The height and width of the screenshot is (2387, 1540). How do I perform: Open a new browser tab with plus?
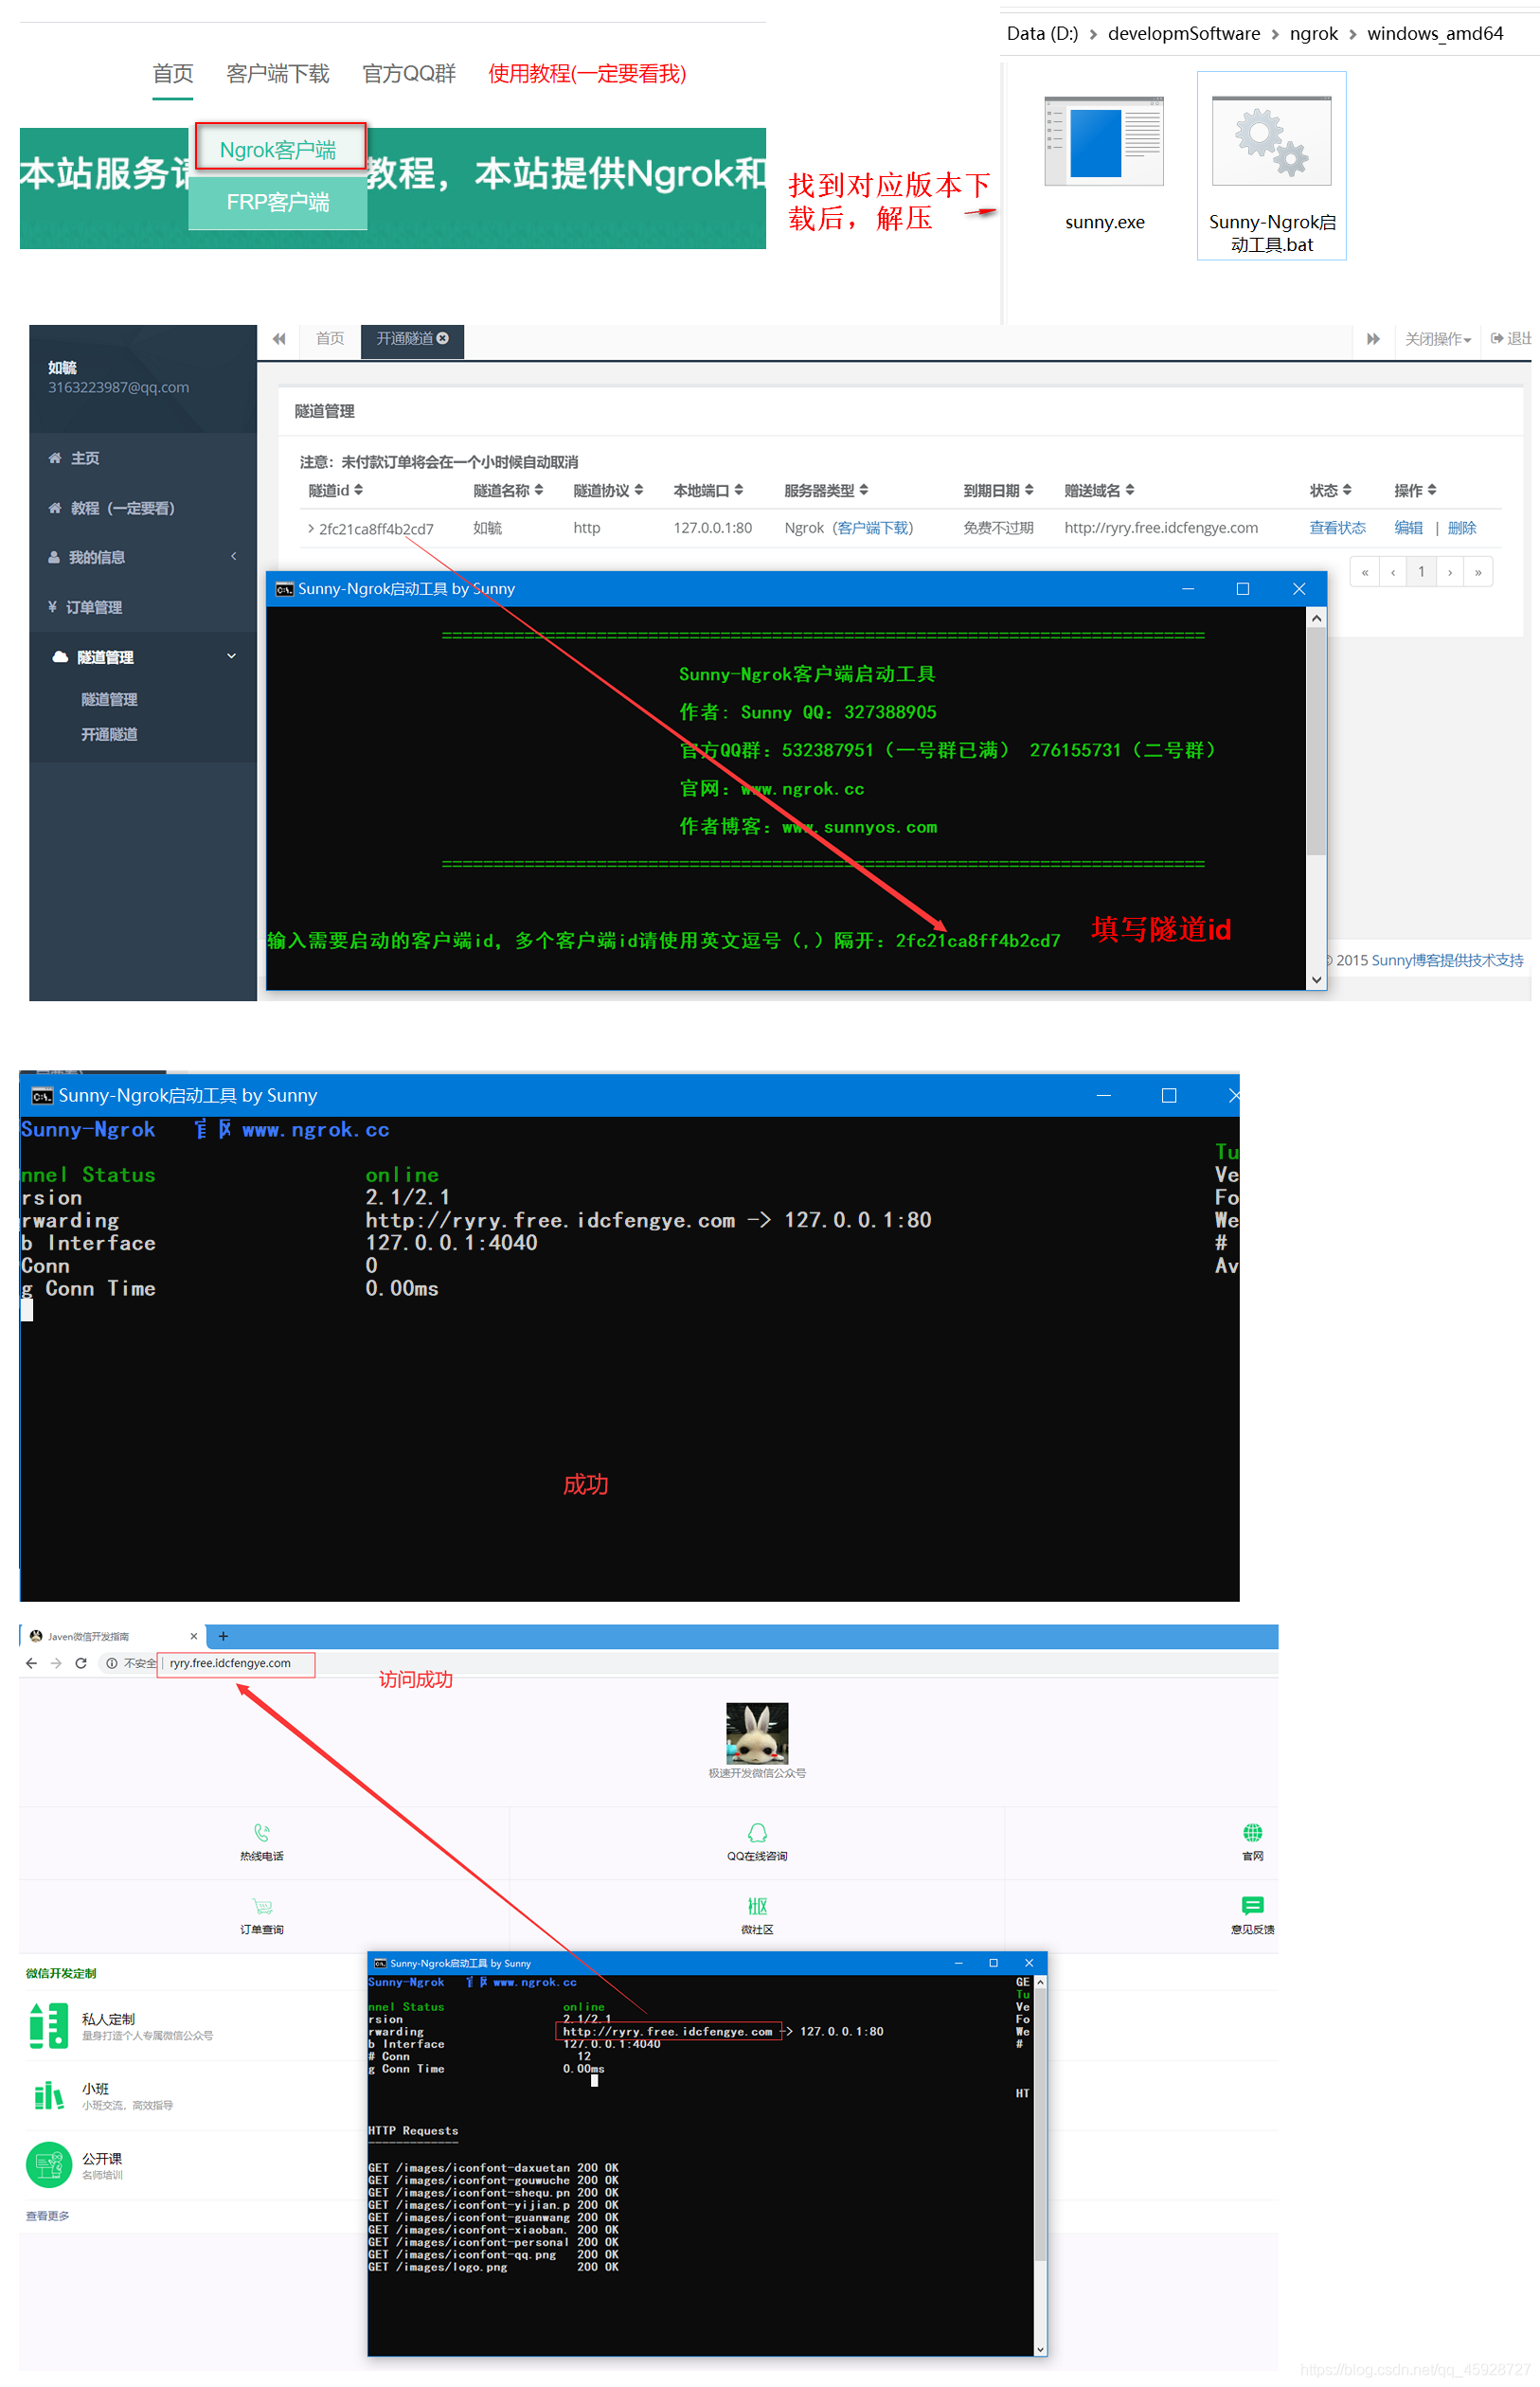click(x=223, y=1636)
